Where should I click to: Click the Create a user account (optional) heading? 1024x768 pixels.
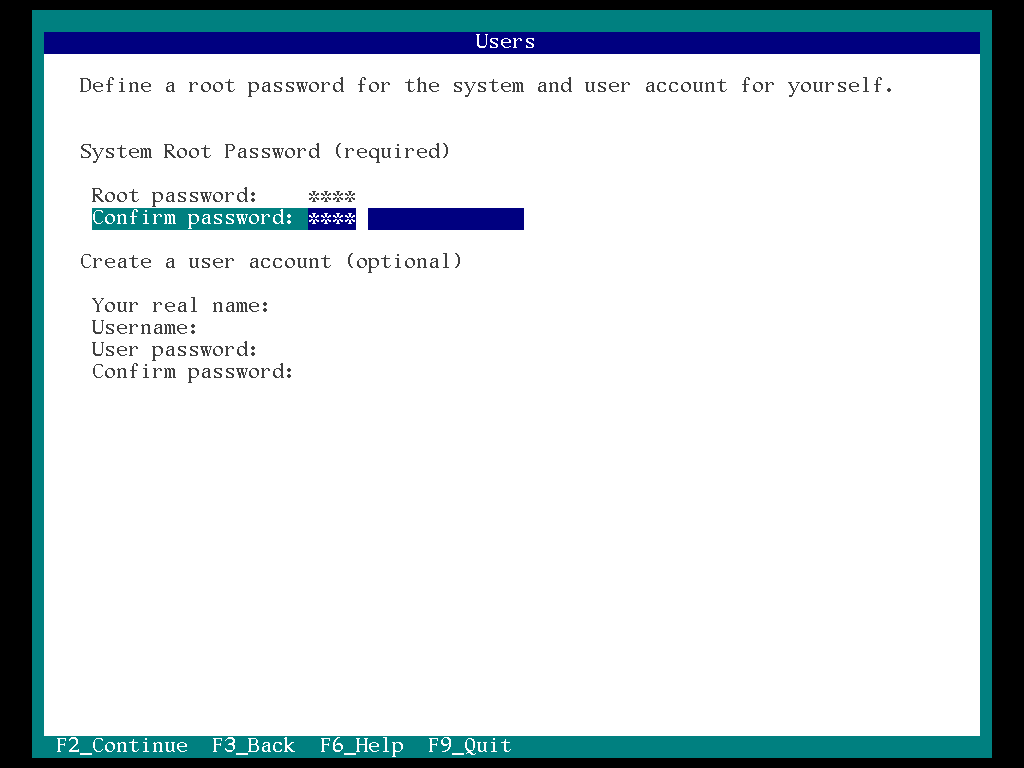[271, 262]
